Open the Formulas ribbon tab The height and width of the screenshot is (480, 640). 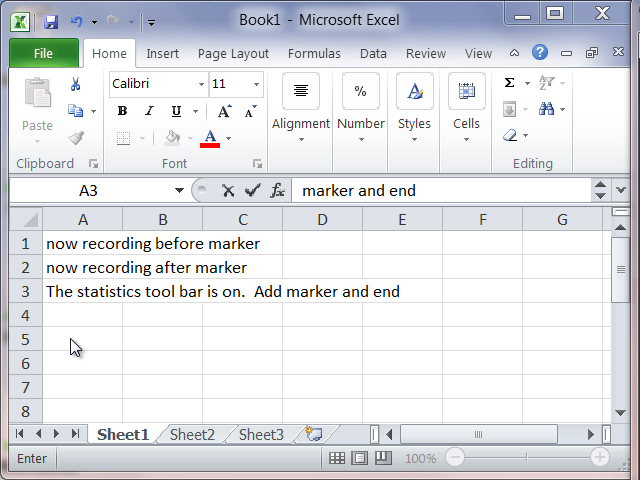(x=314, y=54)
